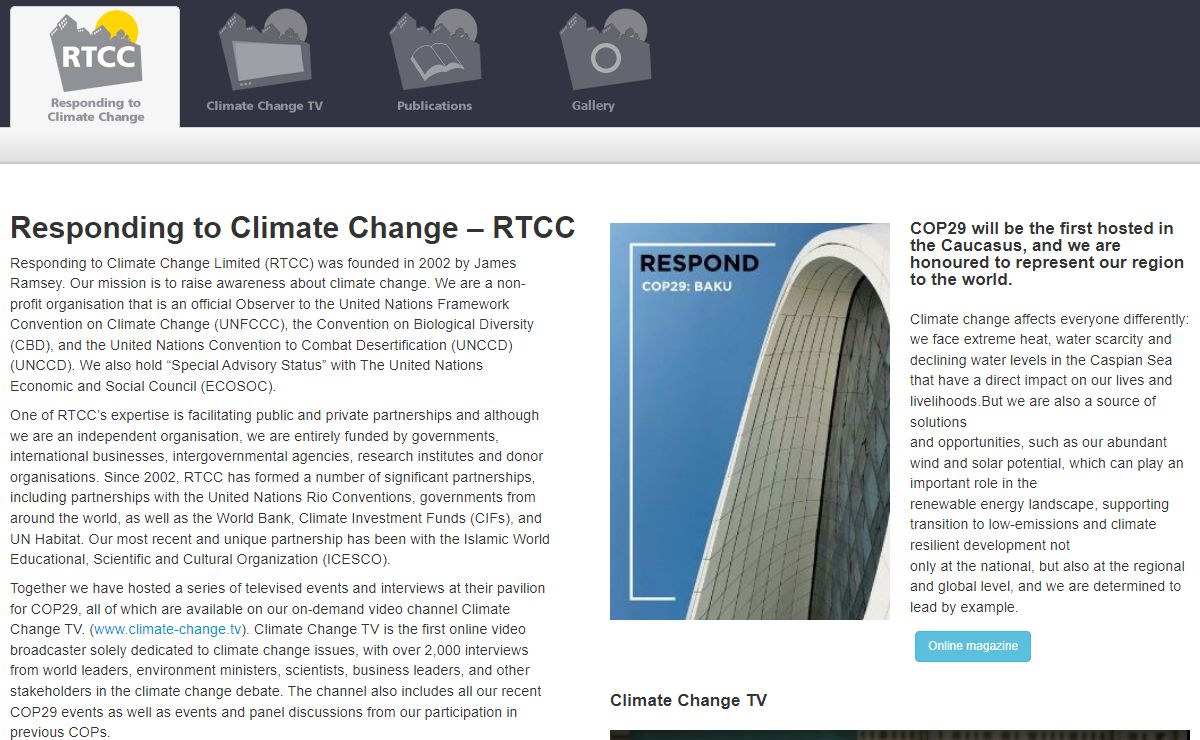Select the "Responding to Climate Change" tab label
The width and height of the screenshot is (1200, 740).
[96, 110]
